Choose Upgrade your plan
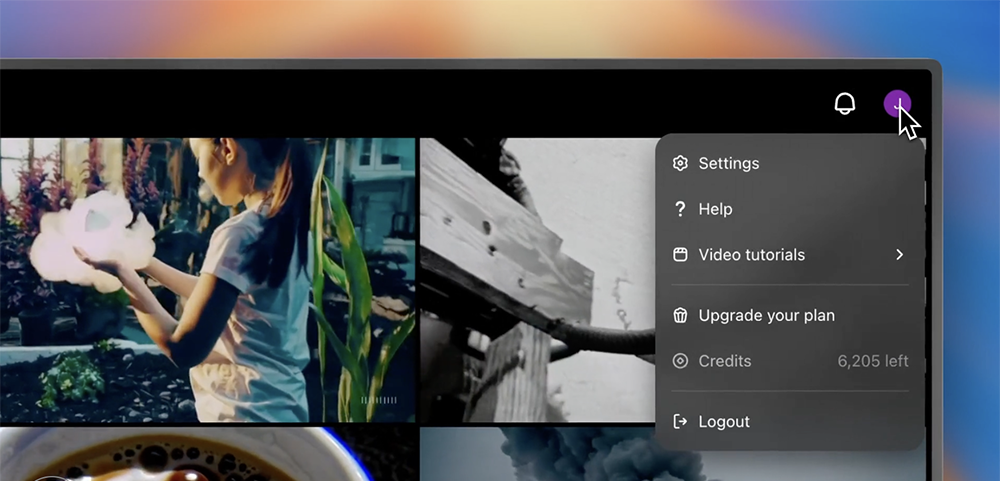The width and height of the screenshot is (1000, 481). [790, 315]
